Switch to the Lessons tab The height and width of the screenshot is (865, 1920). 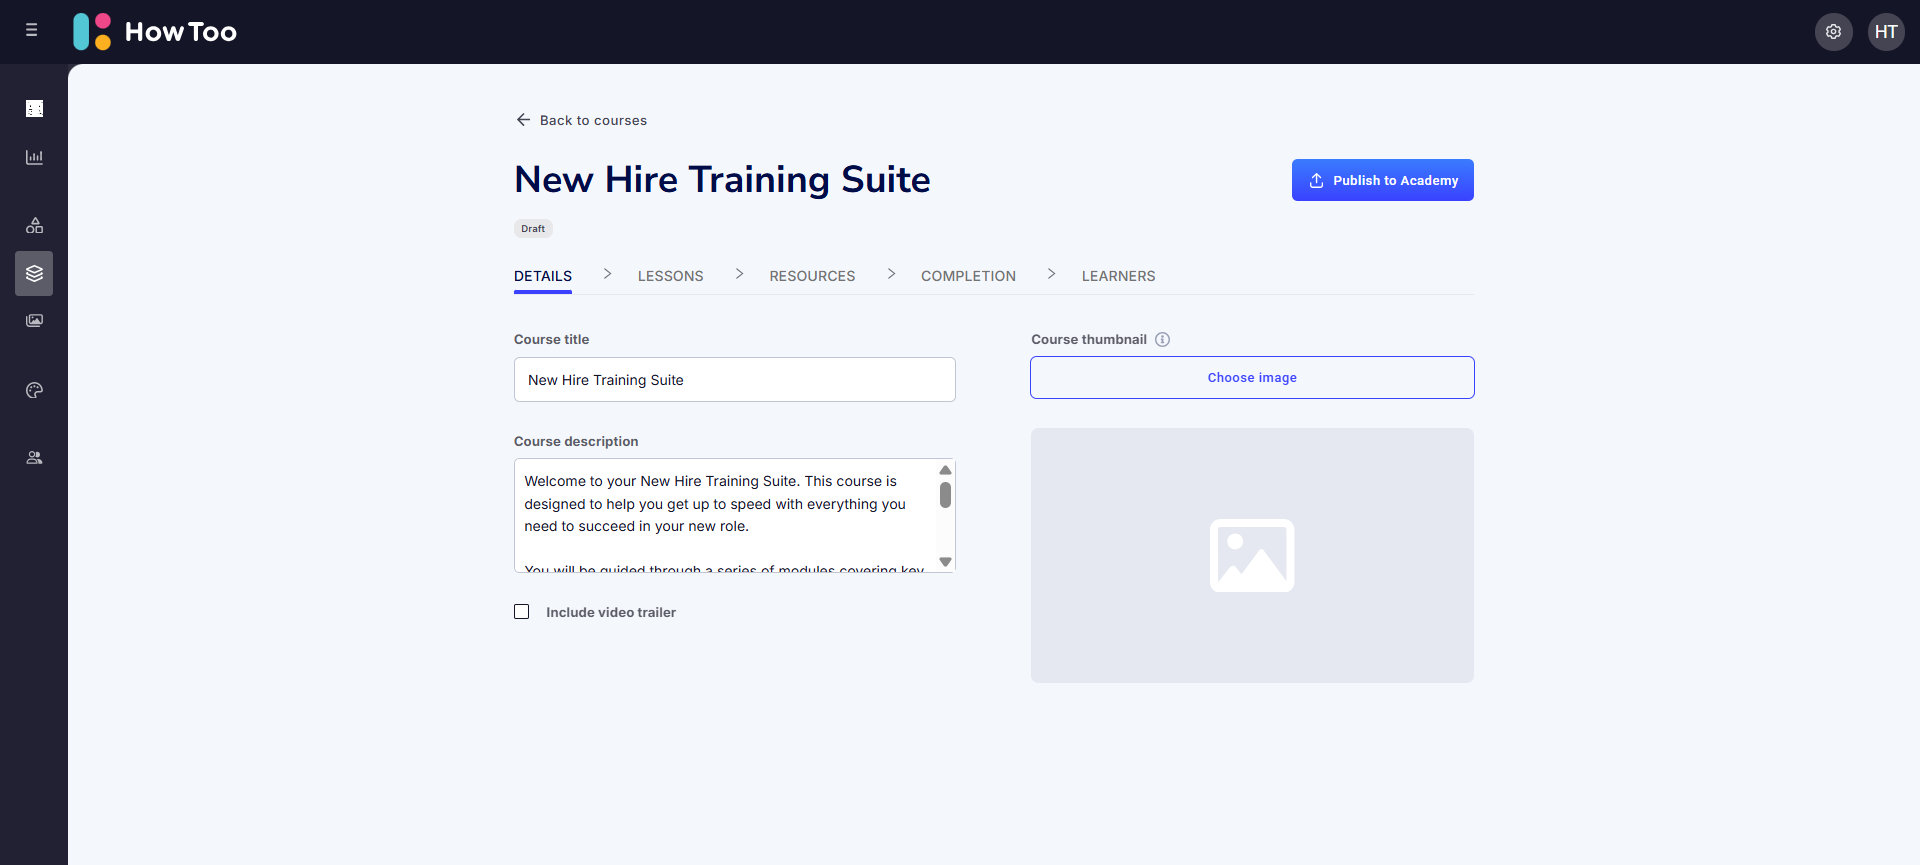click(670, 276)
